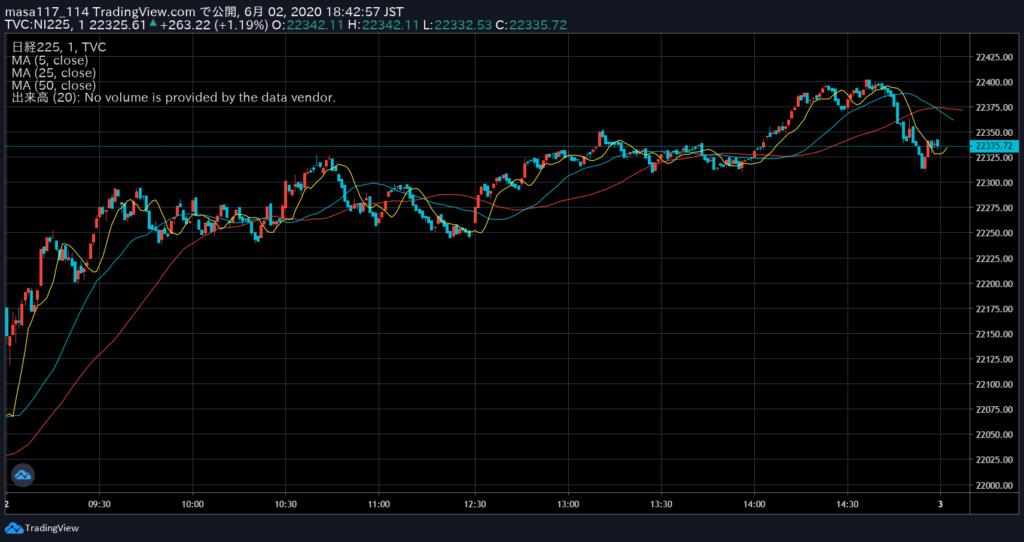Click the H:22342.11 high value
1024x542 pixels.
[x=382, y=25]
